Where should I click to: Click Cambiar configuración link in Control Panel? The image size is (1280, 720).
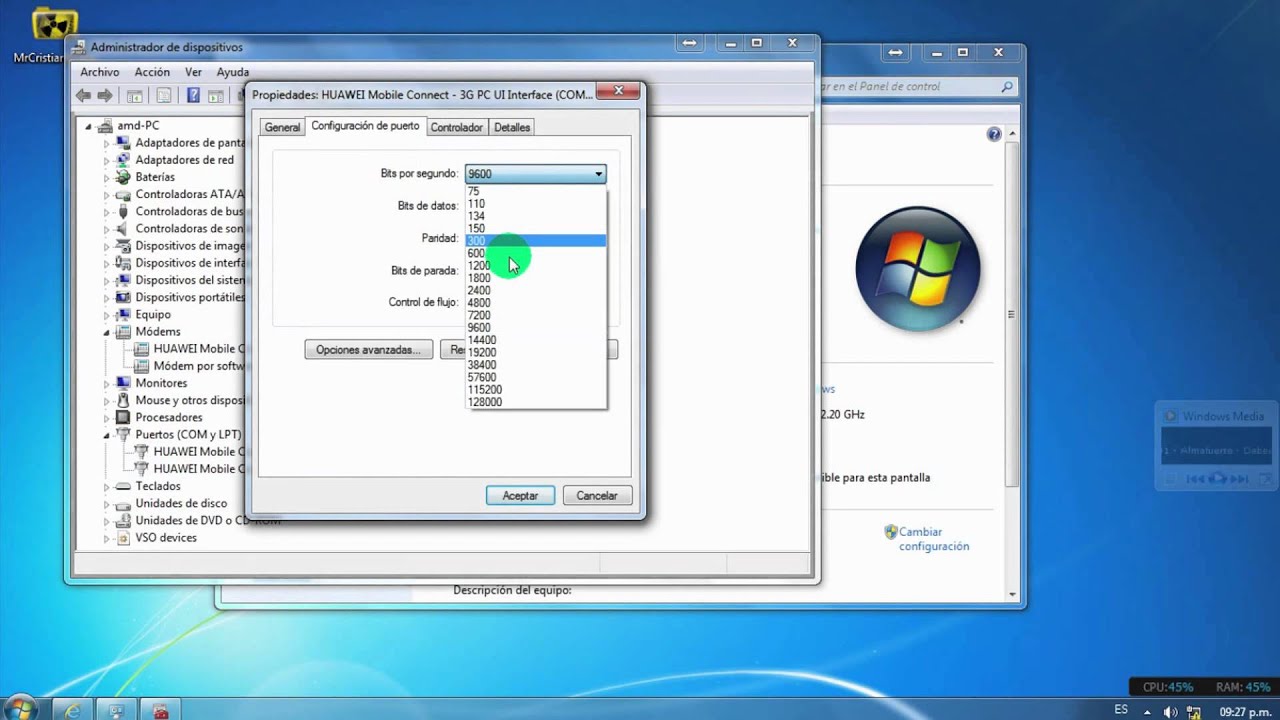(x=934, y=539)
